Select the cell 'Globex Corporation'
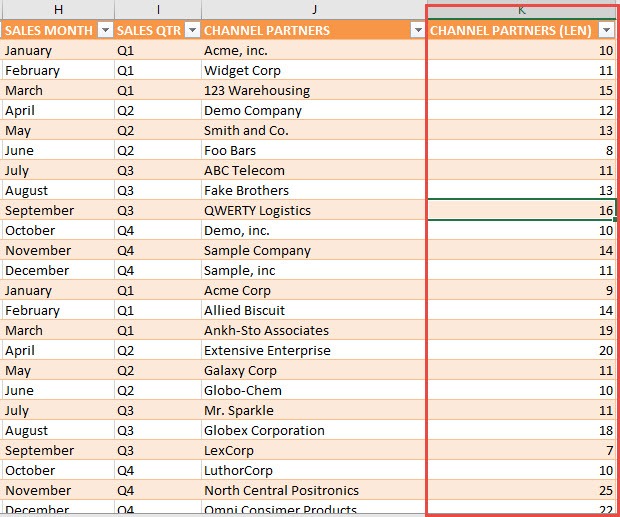This screenshot has width=620, height=517. pos(314,430)
